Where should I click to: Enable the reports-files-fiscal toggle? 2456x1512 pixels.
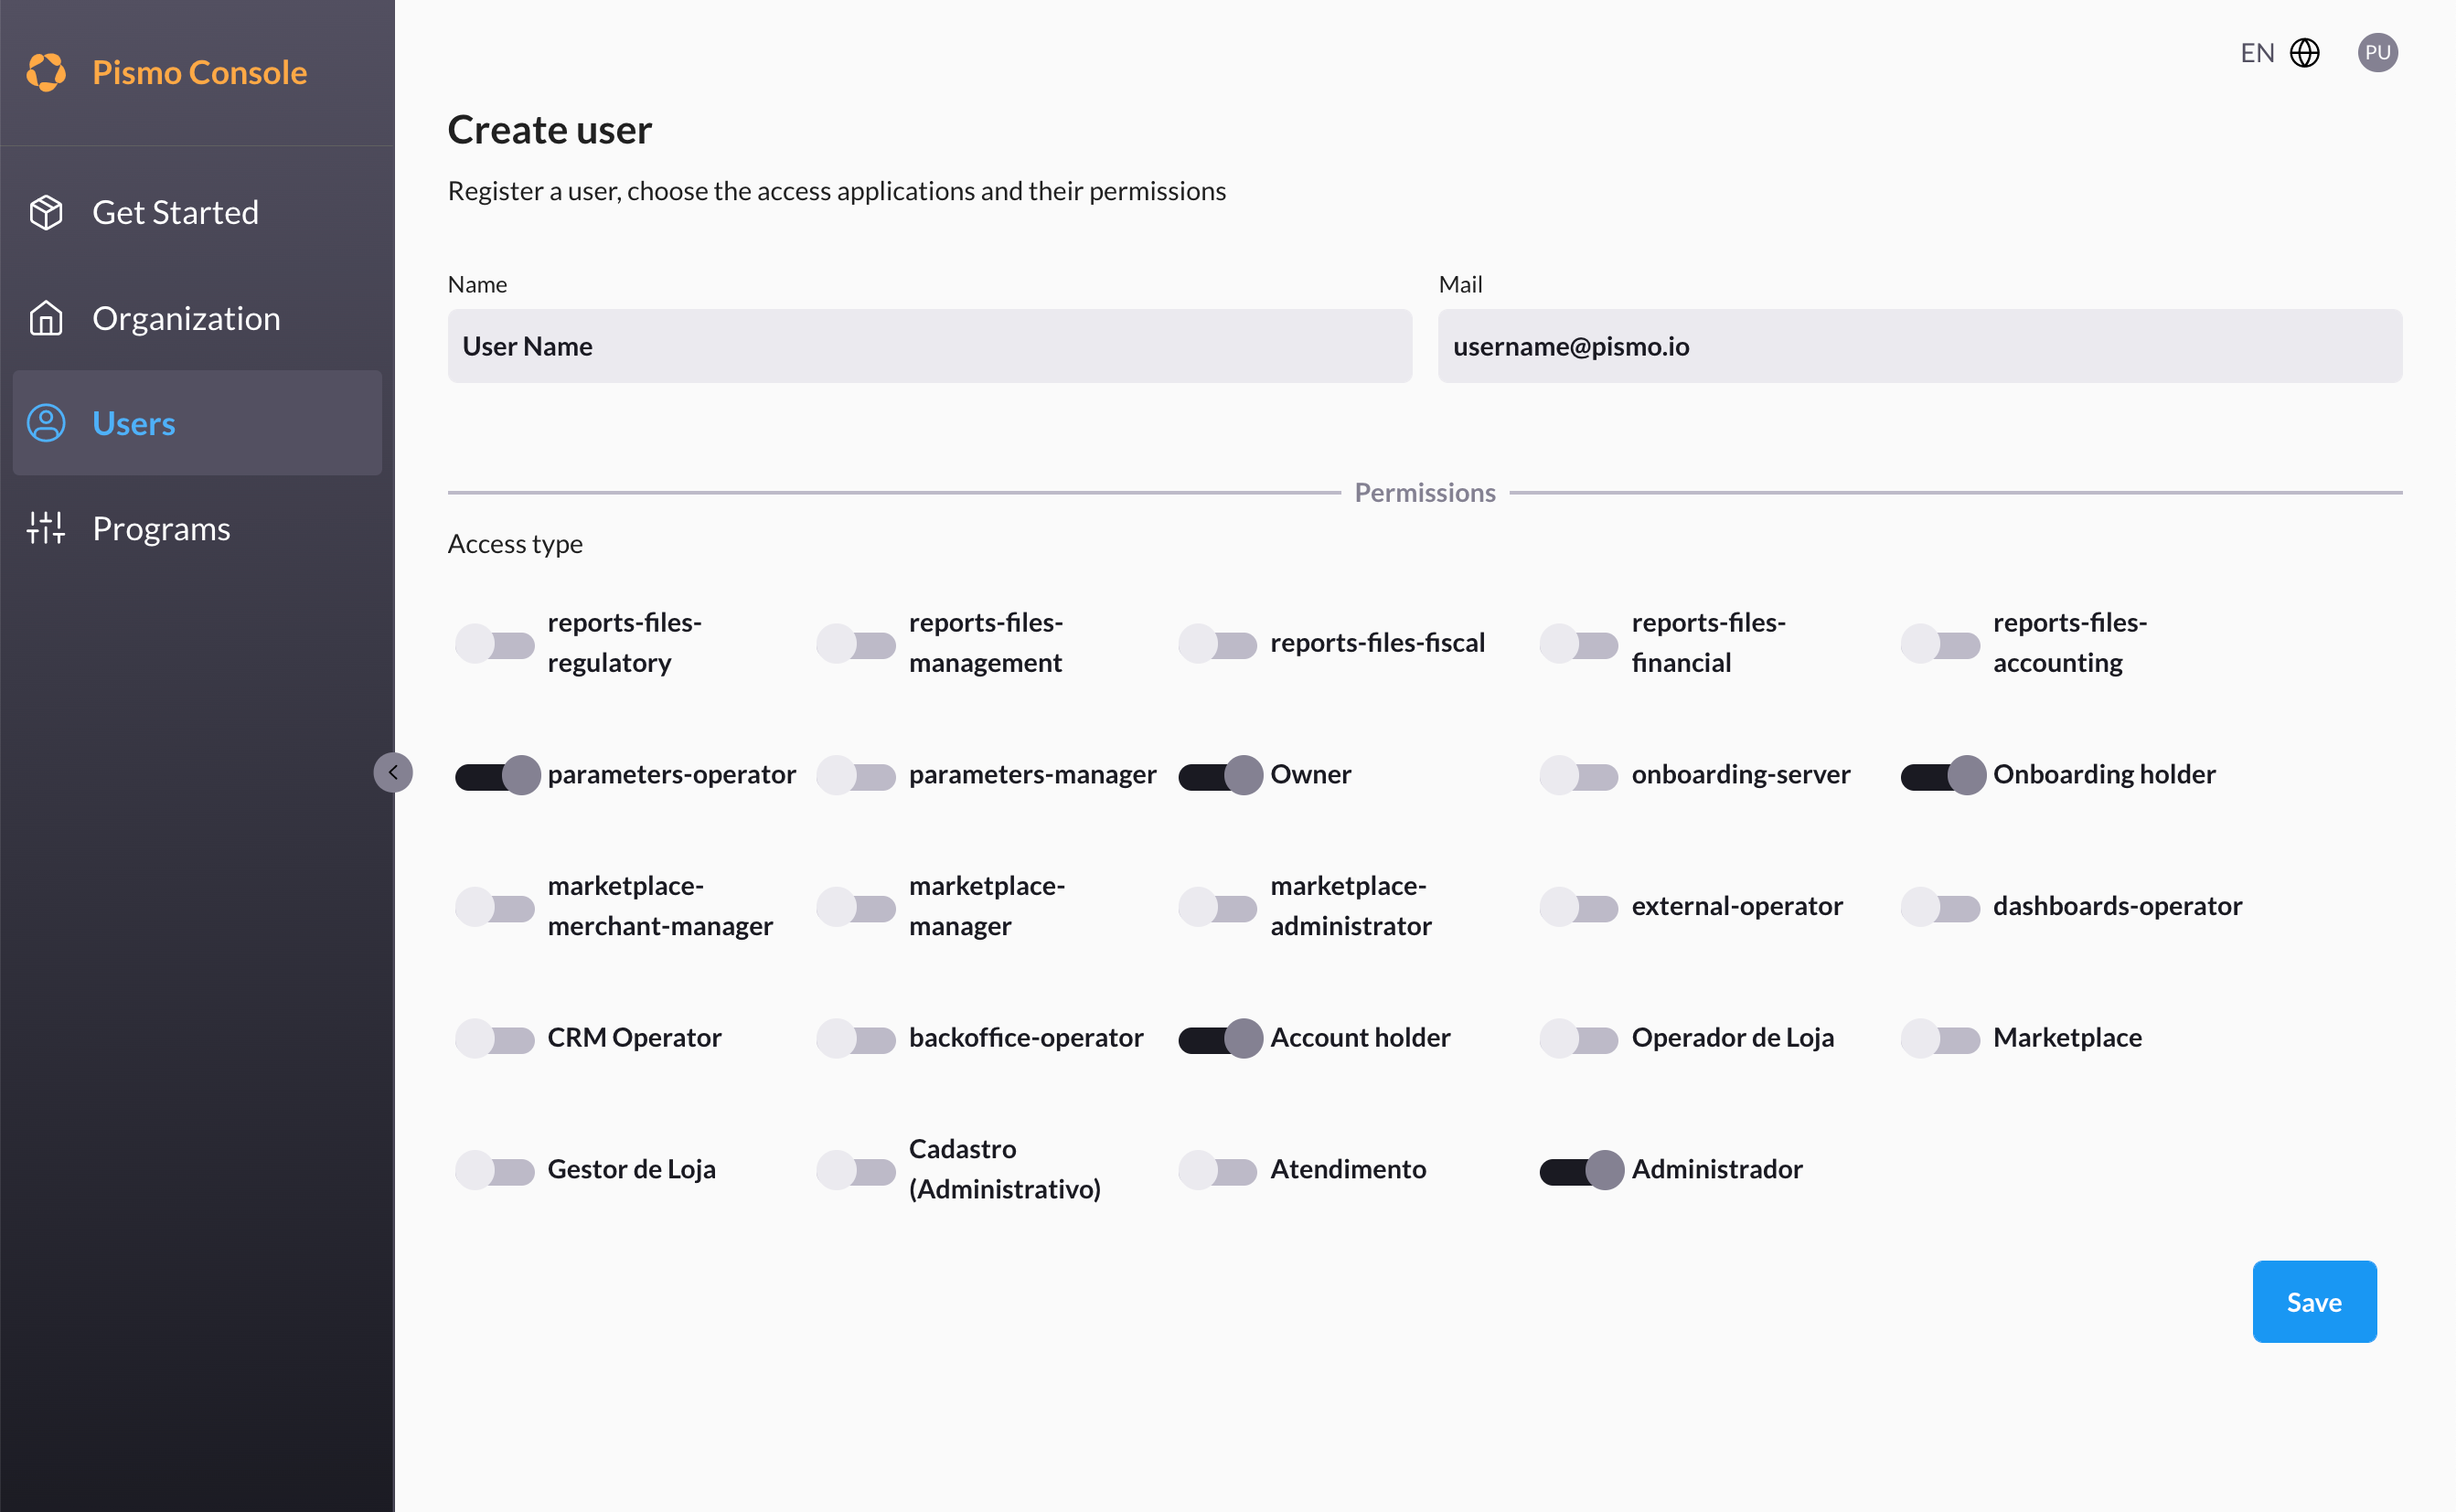pos(1217,644)
